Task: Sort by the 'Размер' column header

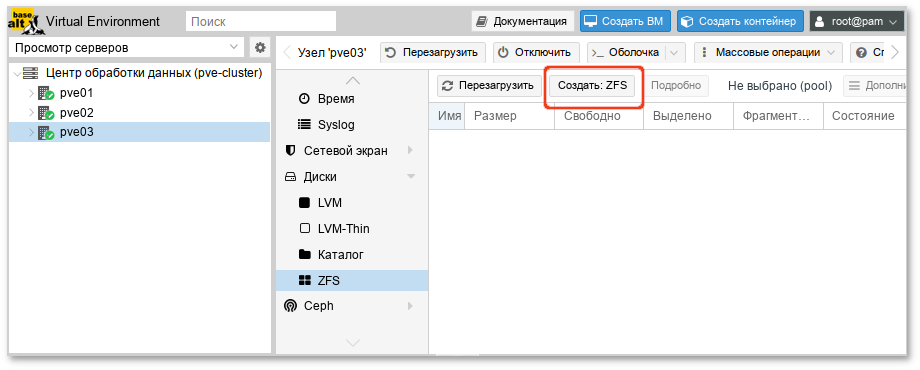Action: [x=509, y=116]
